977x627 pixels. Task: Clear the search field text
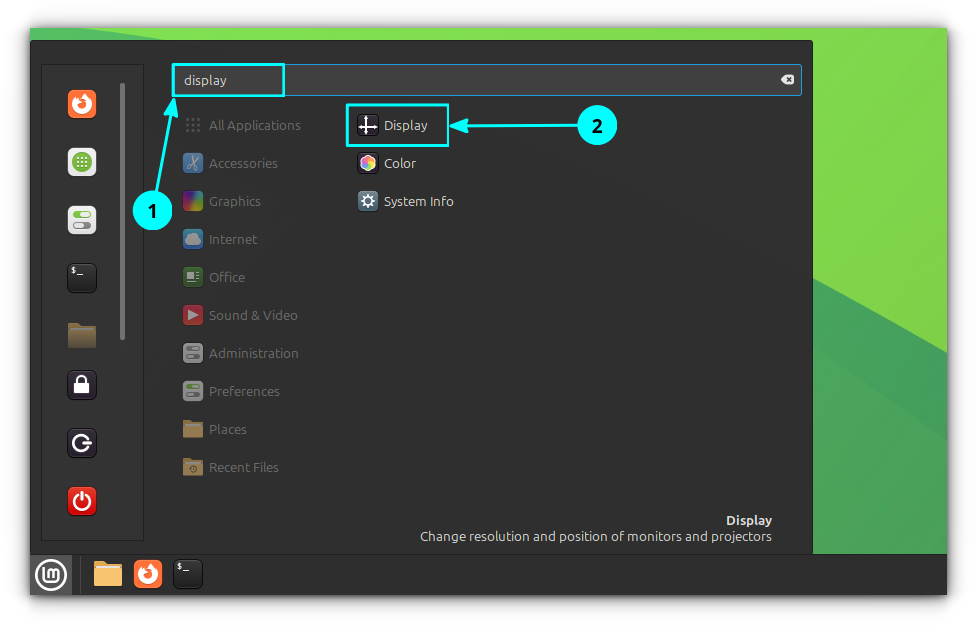(787, 80)
